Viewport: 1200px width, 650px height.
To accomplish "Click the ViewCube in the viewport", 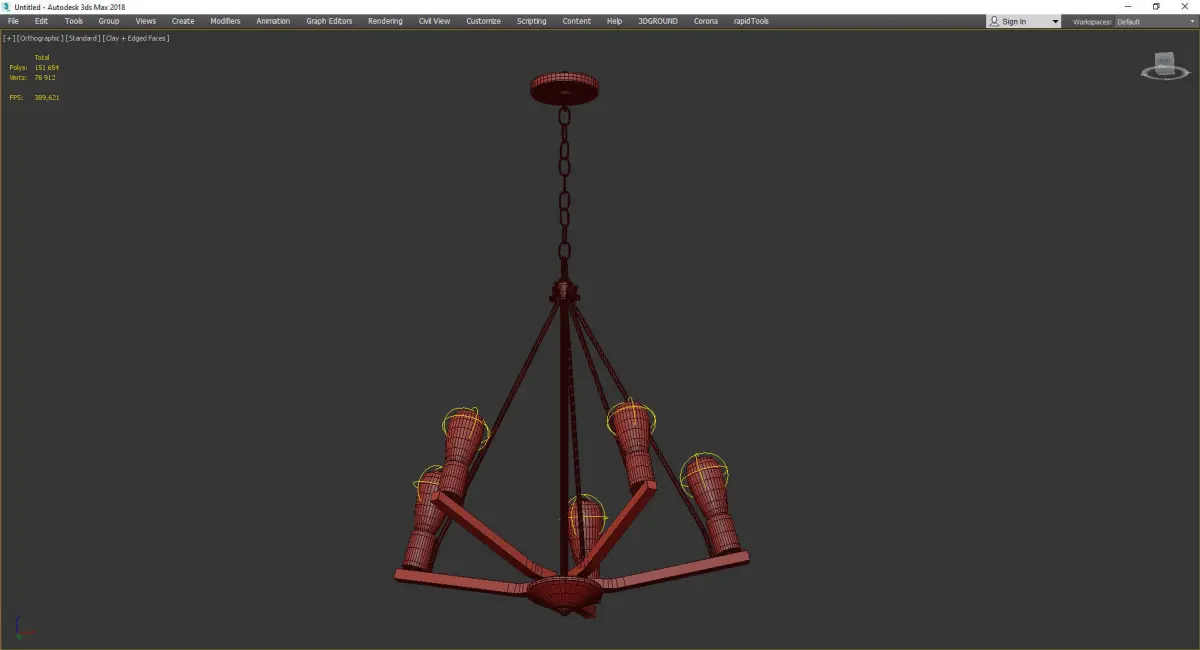I will click(x=1164, y=64).
